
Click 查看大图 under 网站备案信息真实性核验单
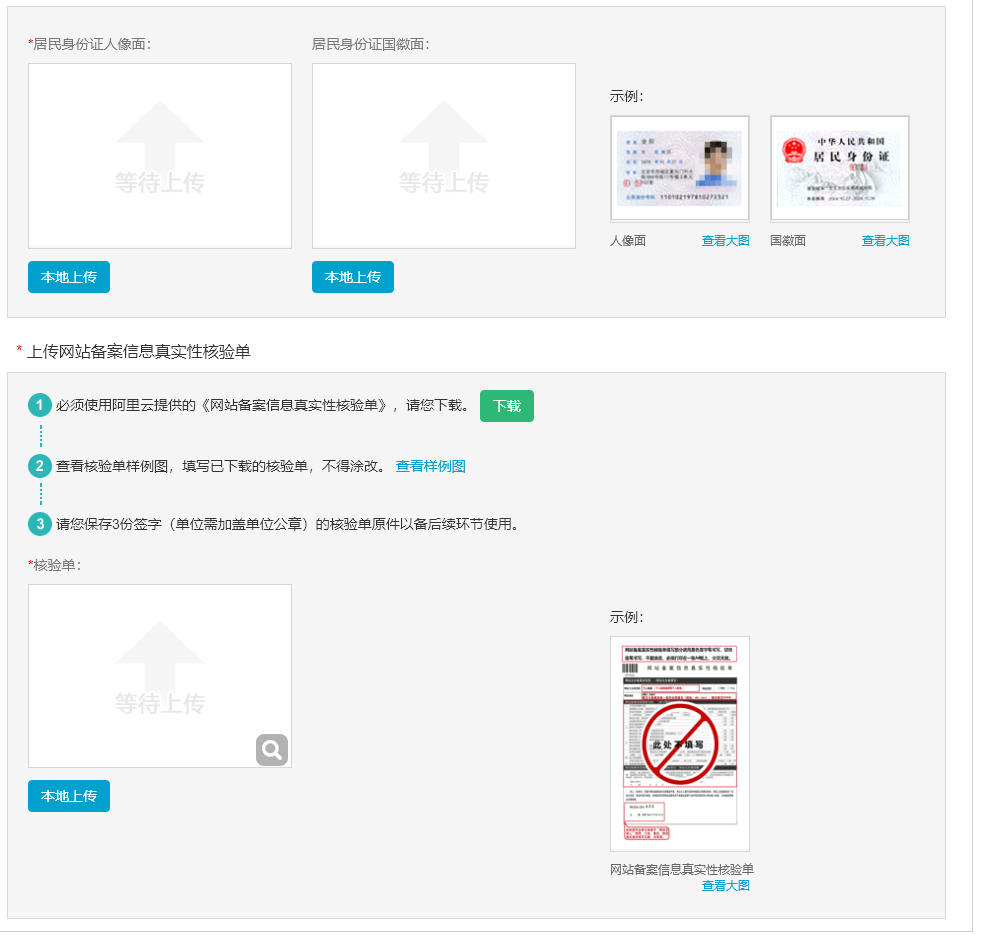coord(726,885)
